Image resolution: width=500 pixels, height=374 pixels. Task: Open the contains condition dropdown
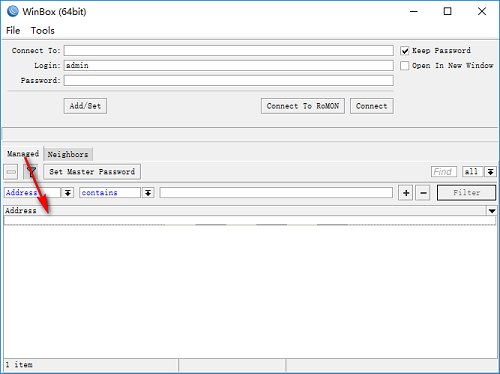pyautogui.click(x=148, y=193)
